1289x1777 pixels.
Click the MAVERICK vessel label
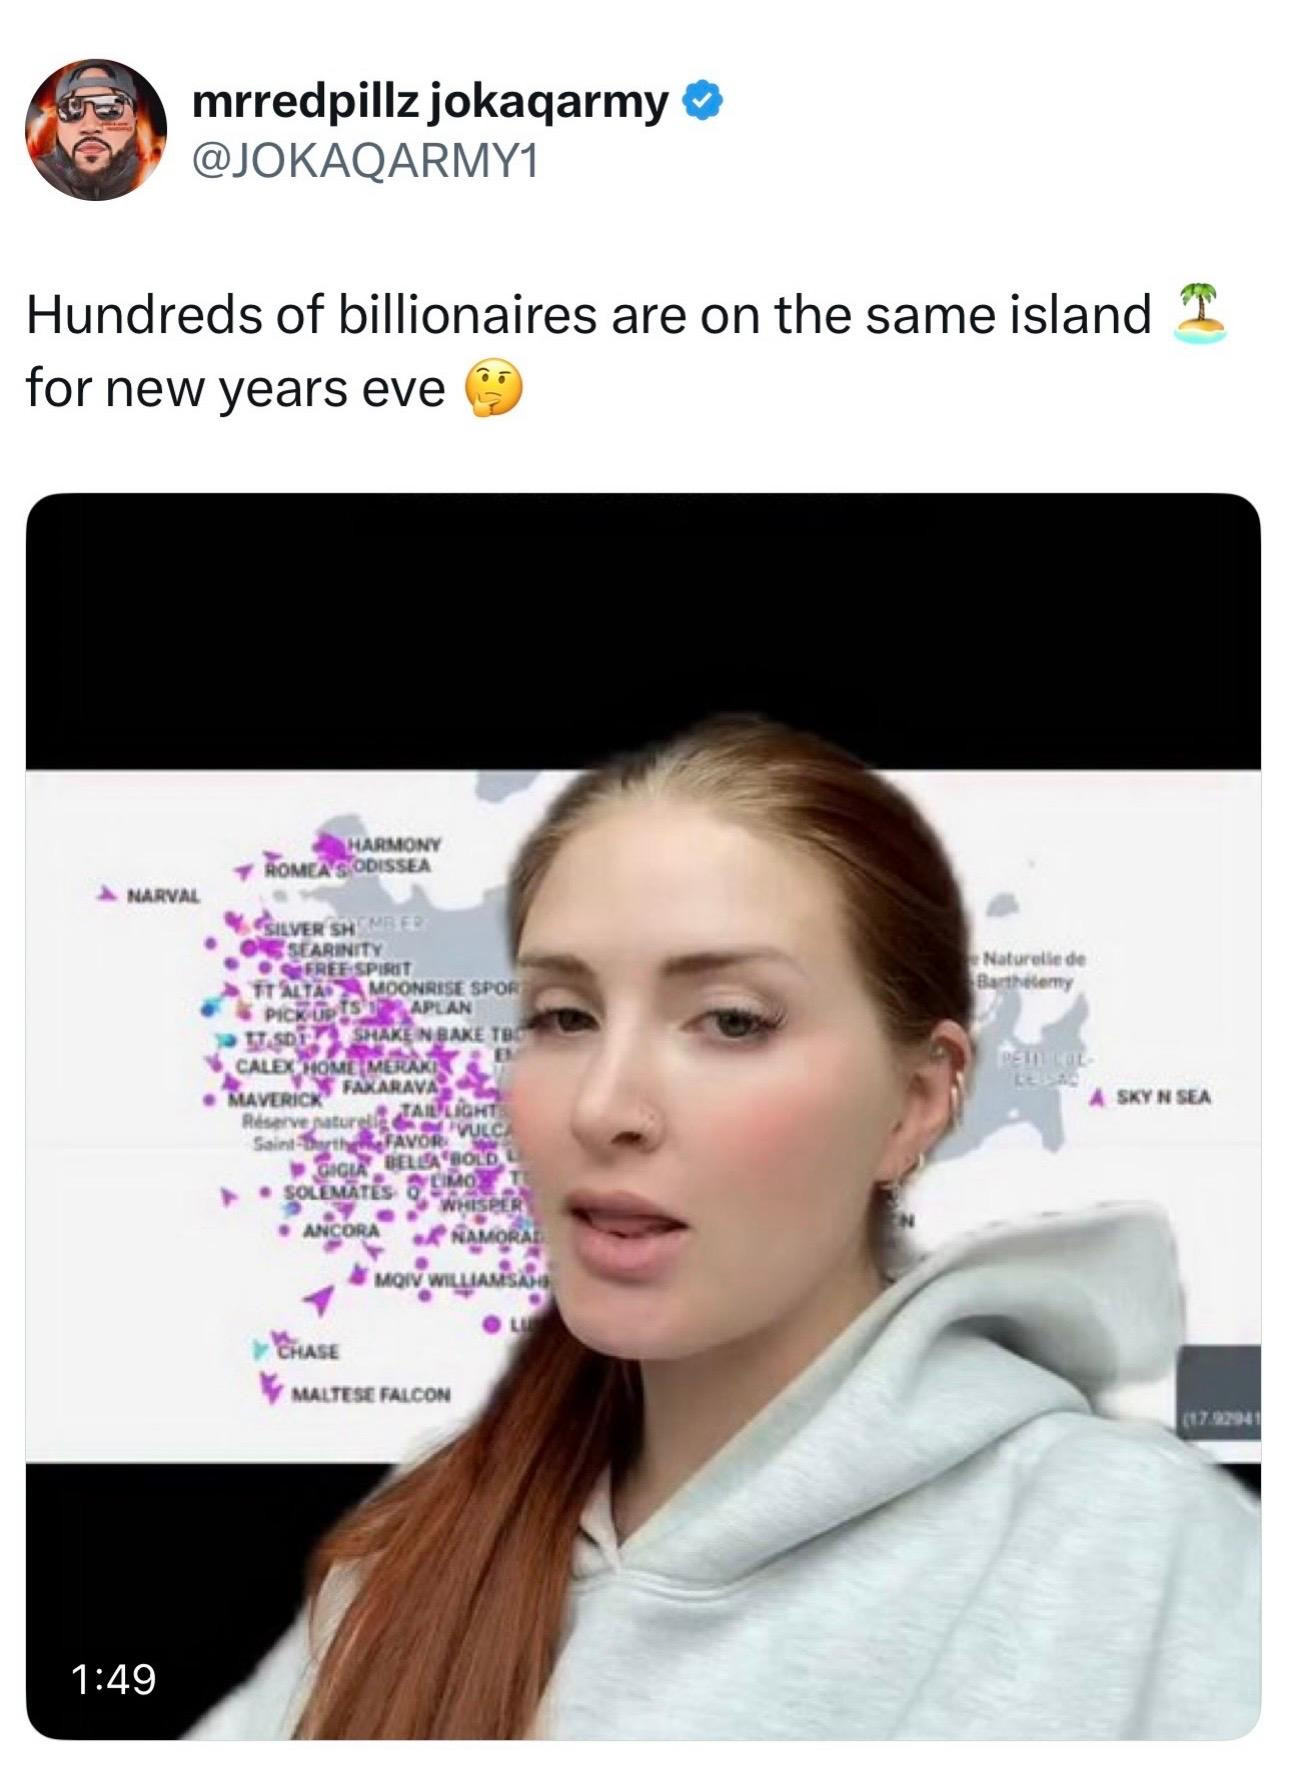pos(274,1099)
